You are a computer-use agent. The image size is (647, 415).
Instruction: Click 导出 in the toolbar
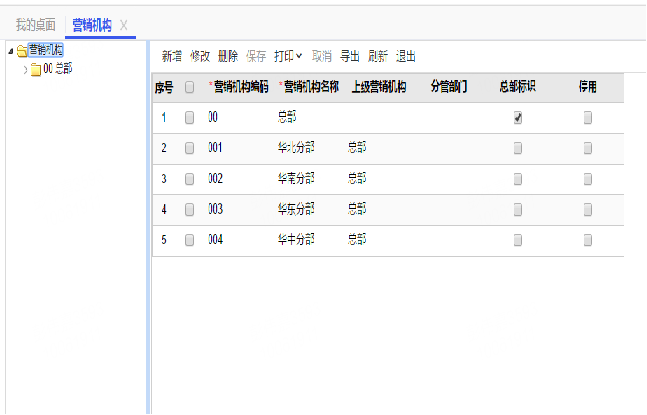pyautogui.click(x=350, y=57)
